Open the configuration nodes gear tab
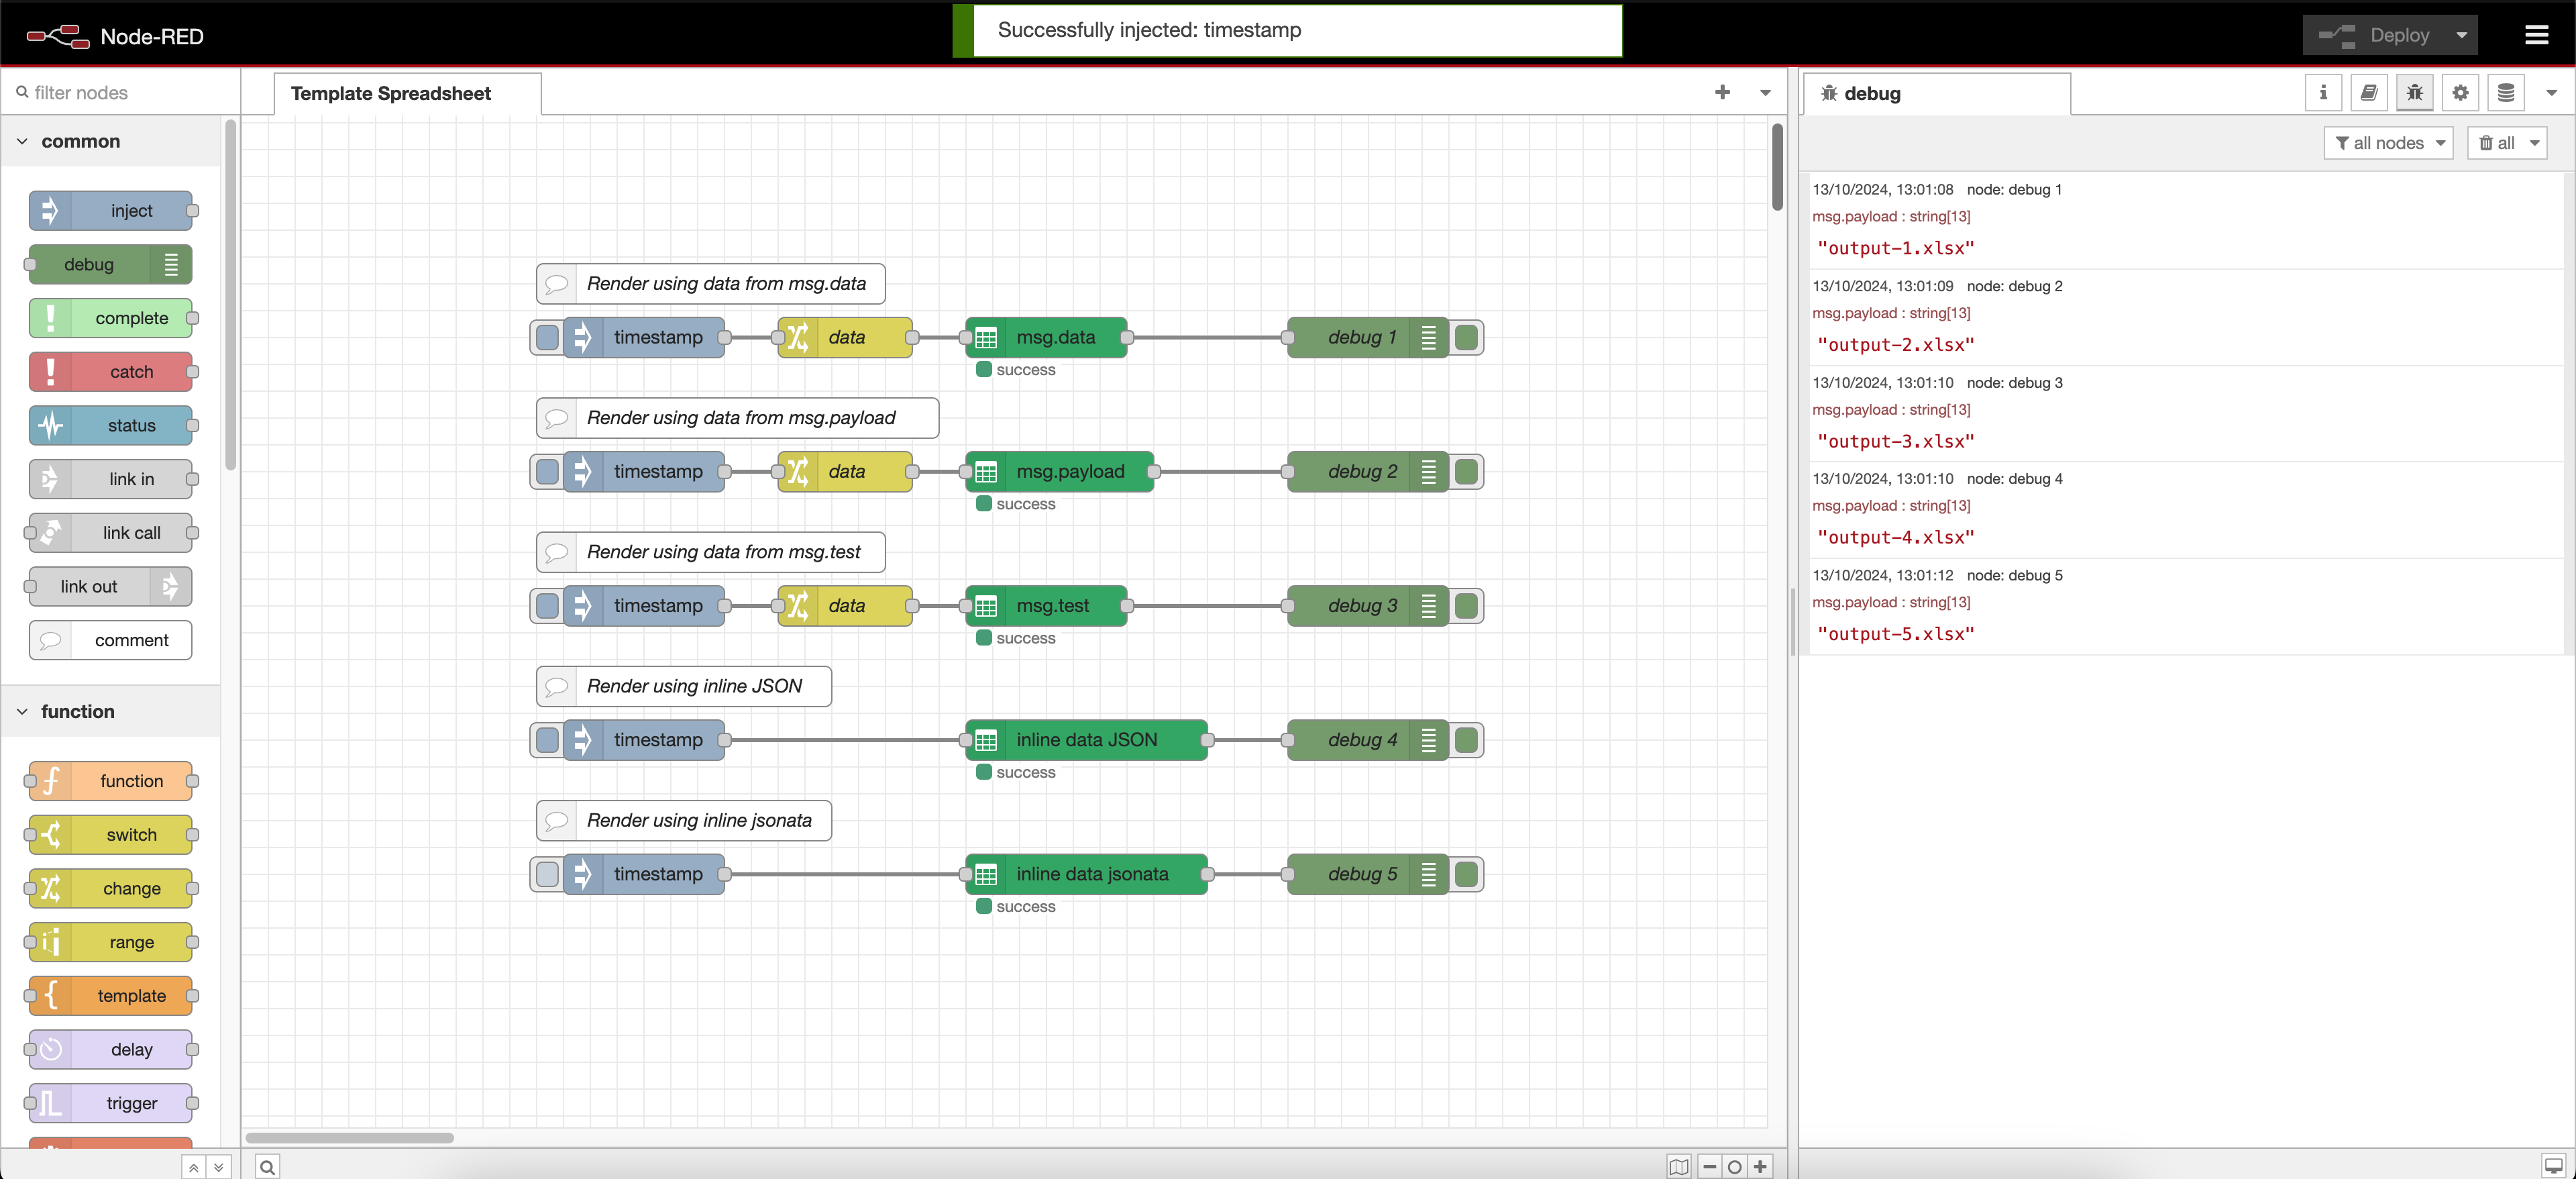The height and width of the screenshot is (1179, 2576). pos(2460,93)
